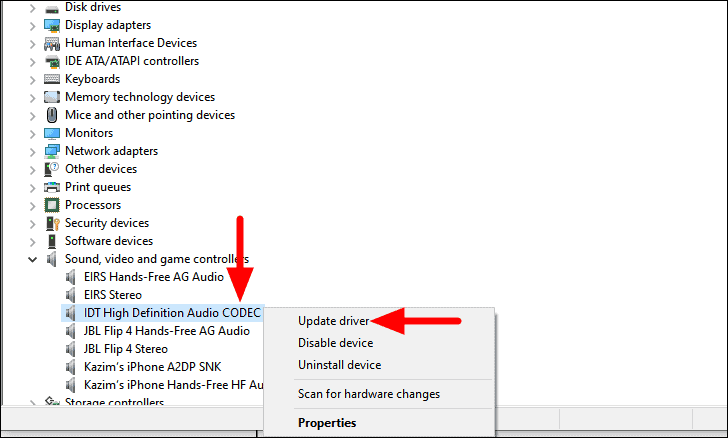Click the Human Interface Devices icon

pyautogui.click(x=52, y=43)
